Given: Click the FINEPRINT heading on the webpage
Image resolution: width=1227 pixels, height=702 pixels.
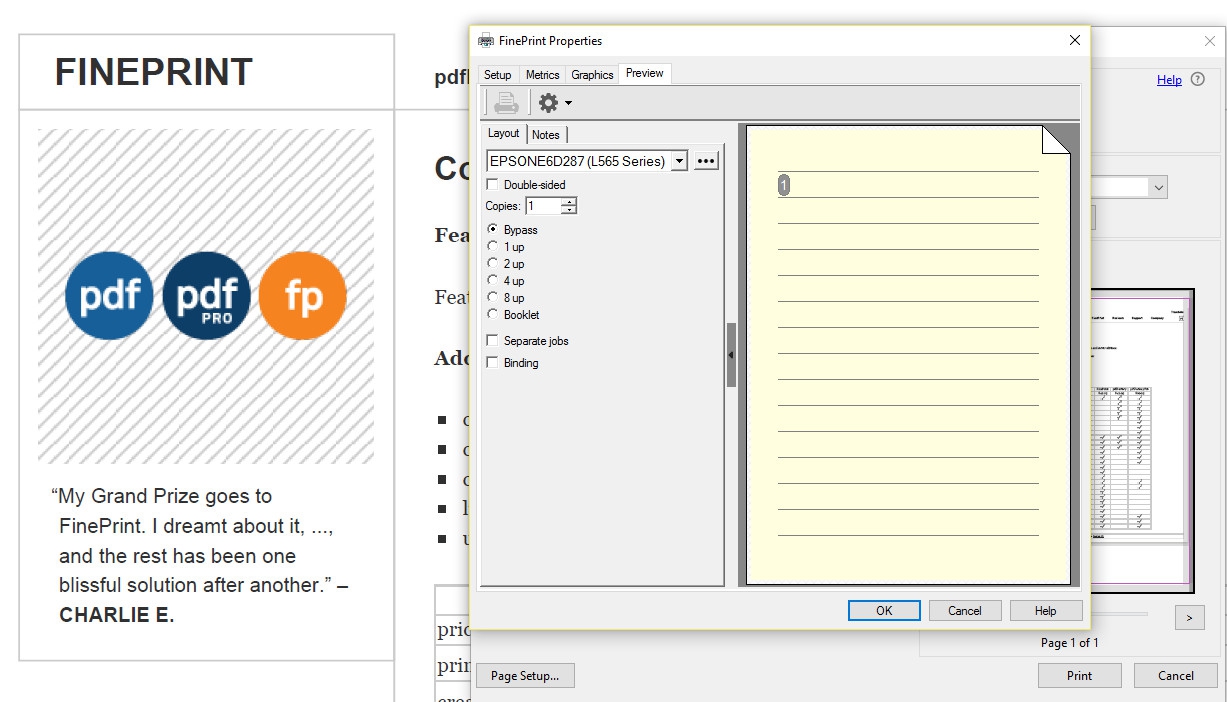Looking at the screenshot, I should click(x=154, y=73).
